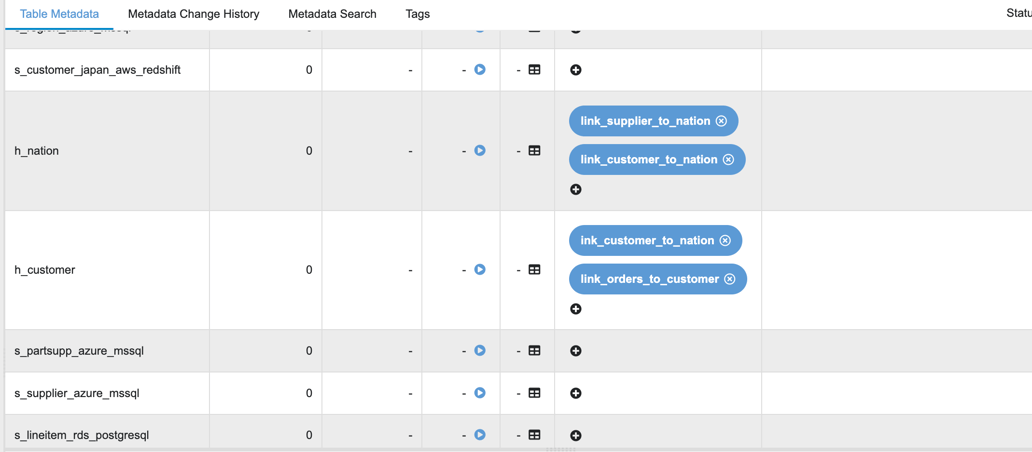1032x452 pixels.
Task: Open table grid icon for h_nation row
Action: click(534, 151)
